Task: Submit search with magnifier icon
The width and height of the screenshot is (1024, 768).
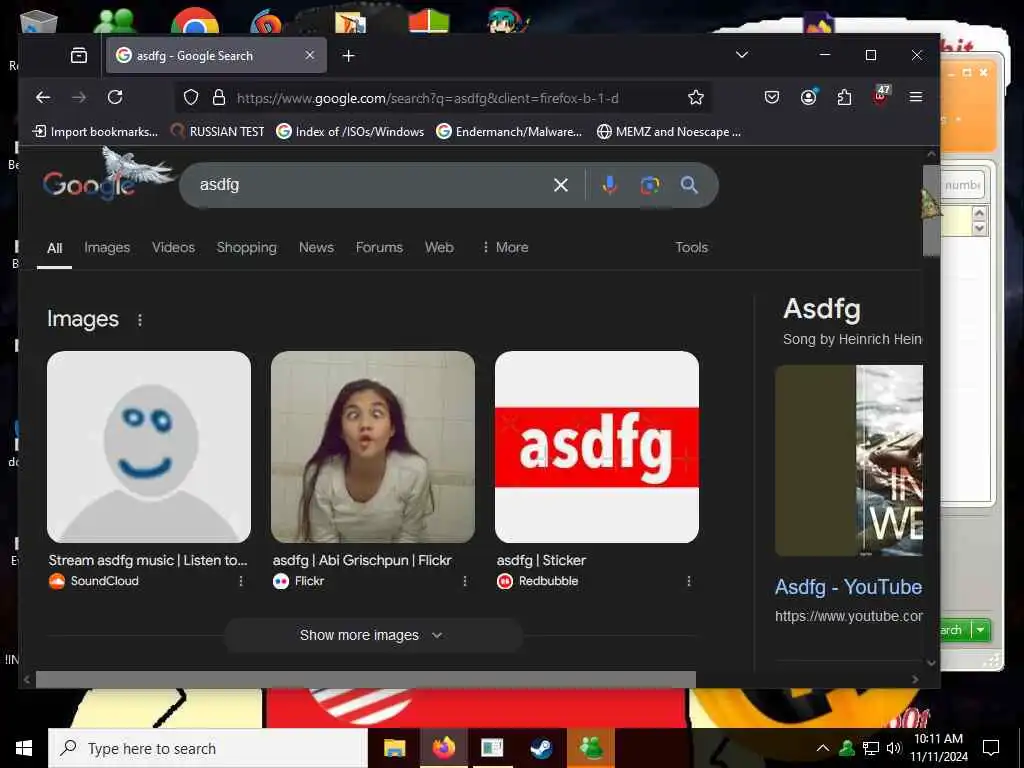Action: tap(689, 185)
